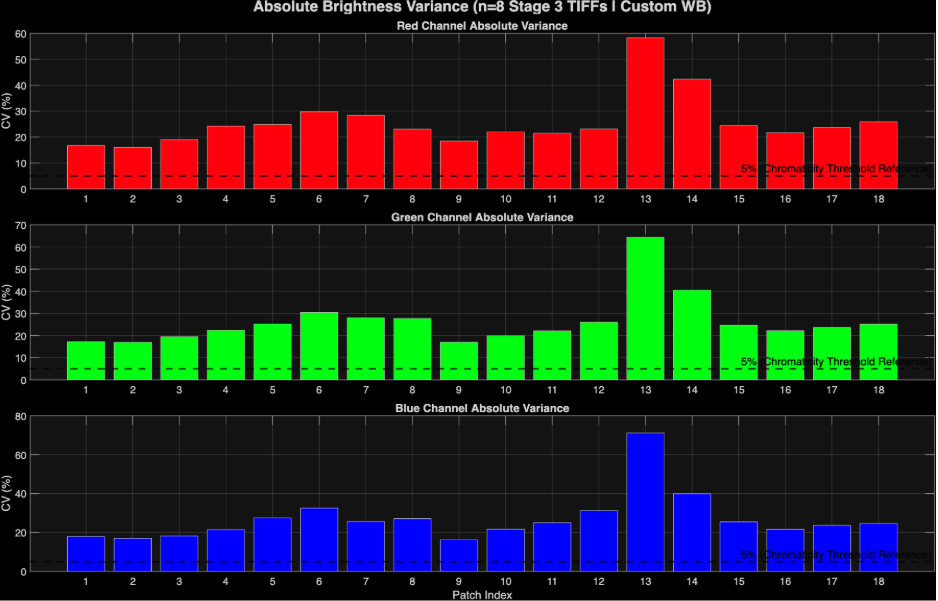The width and height of the screenshot is (938, 601).
Task: Select the threshold reference text in the green chart
Action: (834, 361)
